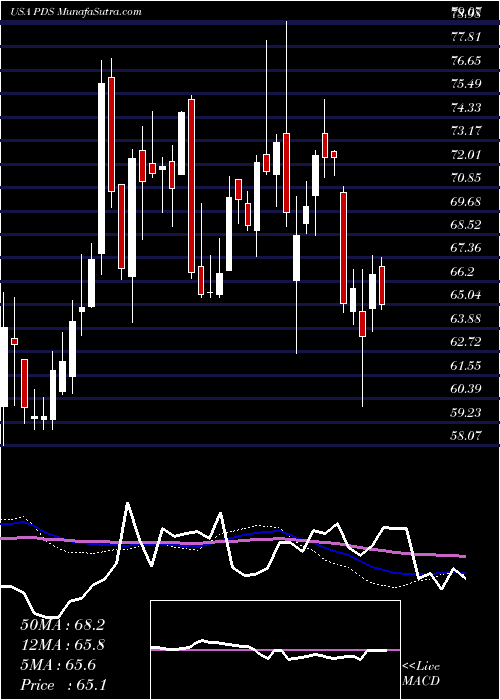Select the 67.36 axis label

[x=466, y=248]
